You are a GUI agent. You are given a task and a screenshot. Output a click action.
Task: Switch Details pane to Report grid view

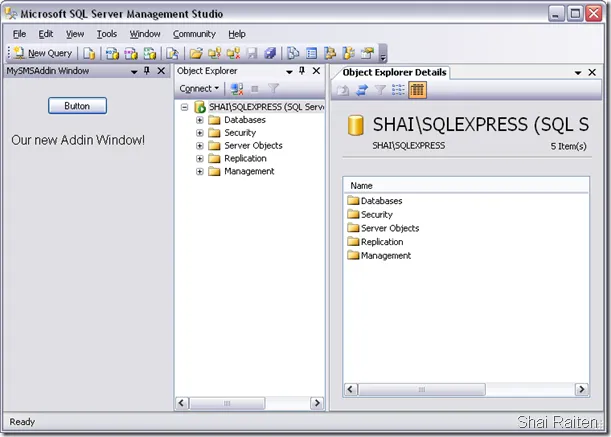pyautogui.click(x=417, y=90)
